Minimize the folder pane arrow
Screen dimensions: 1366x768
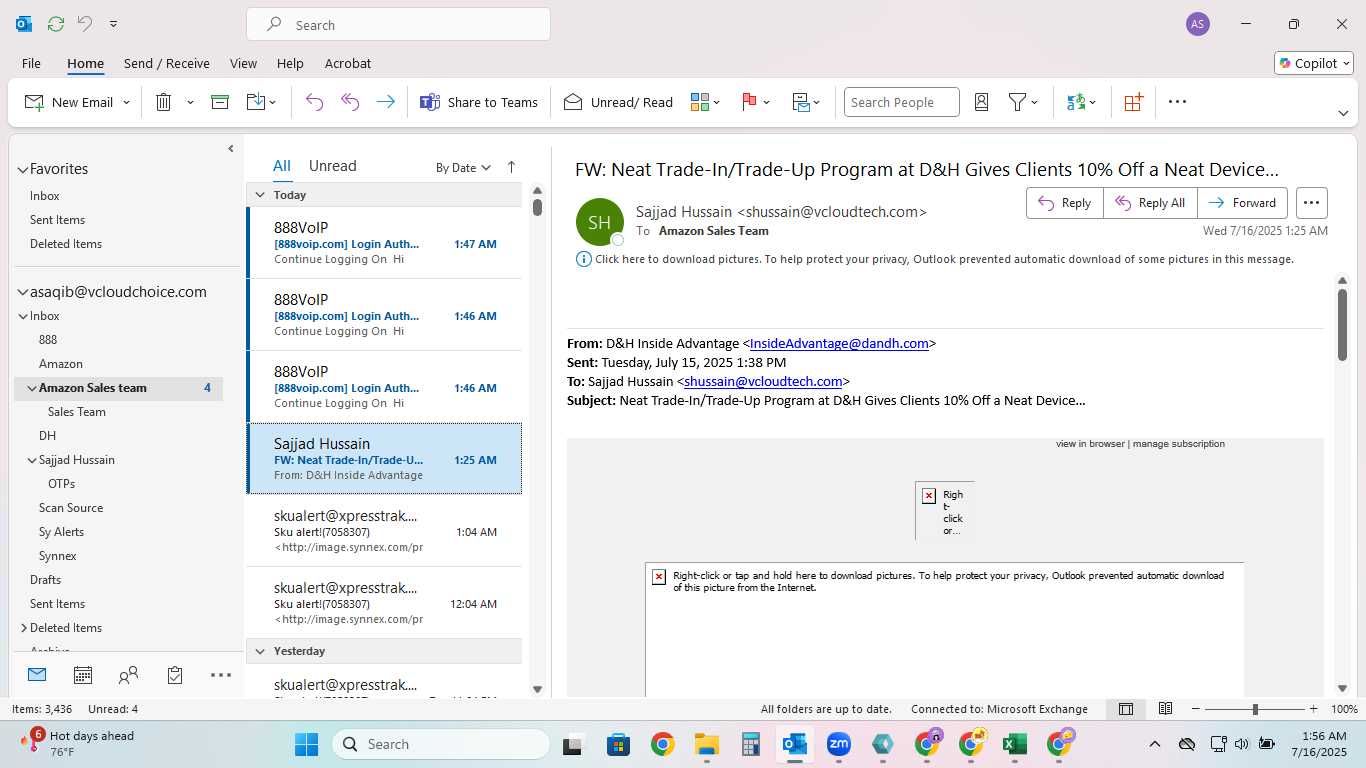(x=231, y=149)
